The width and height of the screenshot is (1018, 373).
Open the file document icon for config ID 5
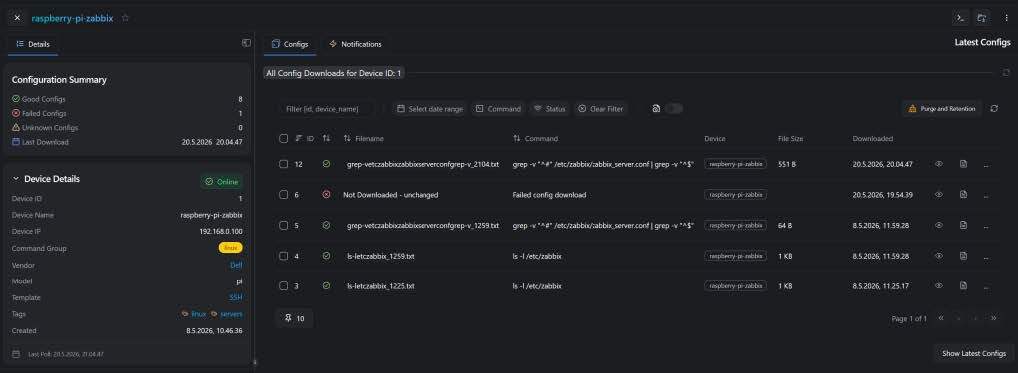click(963, 225)
